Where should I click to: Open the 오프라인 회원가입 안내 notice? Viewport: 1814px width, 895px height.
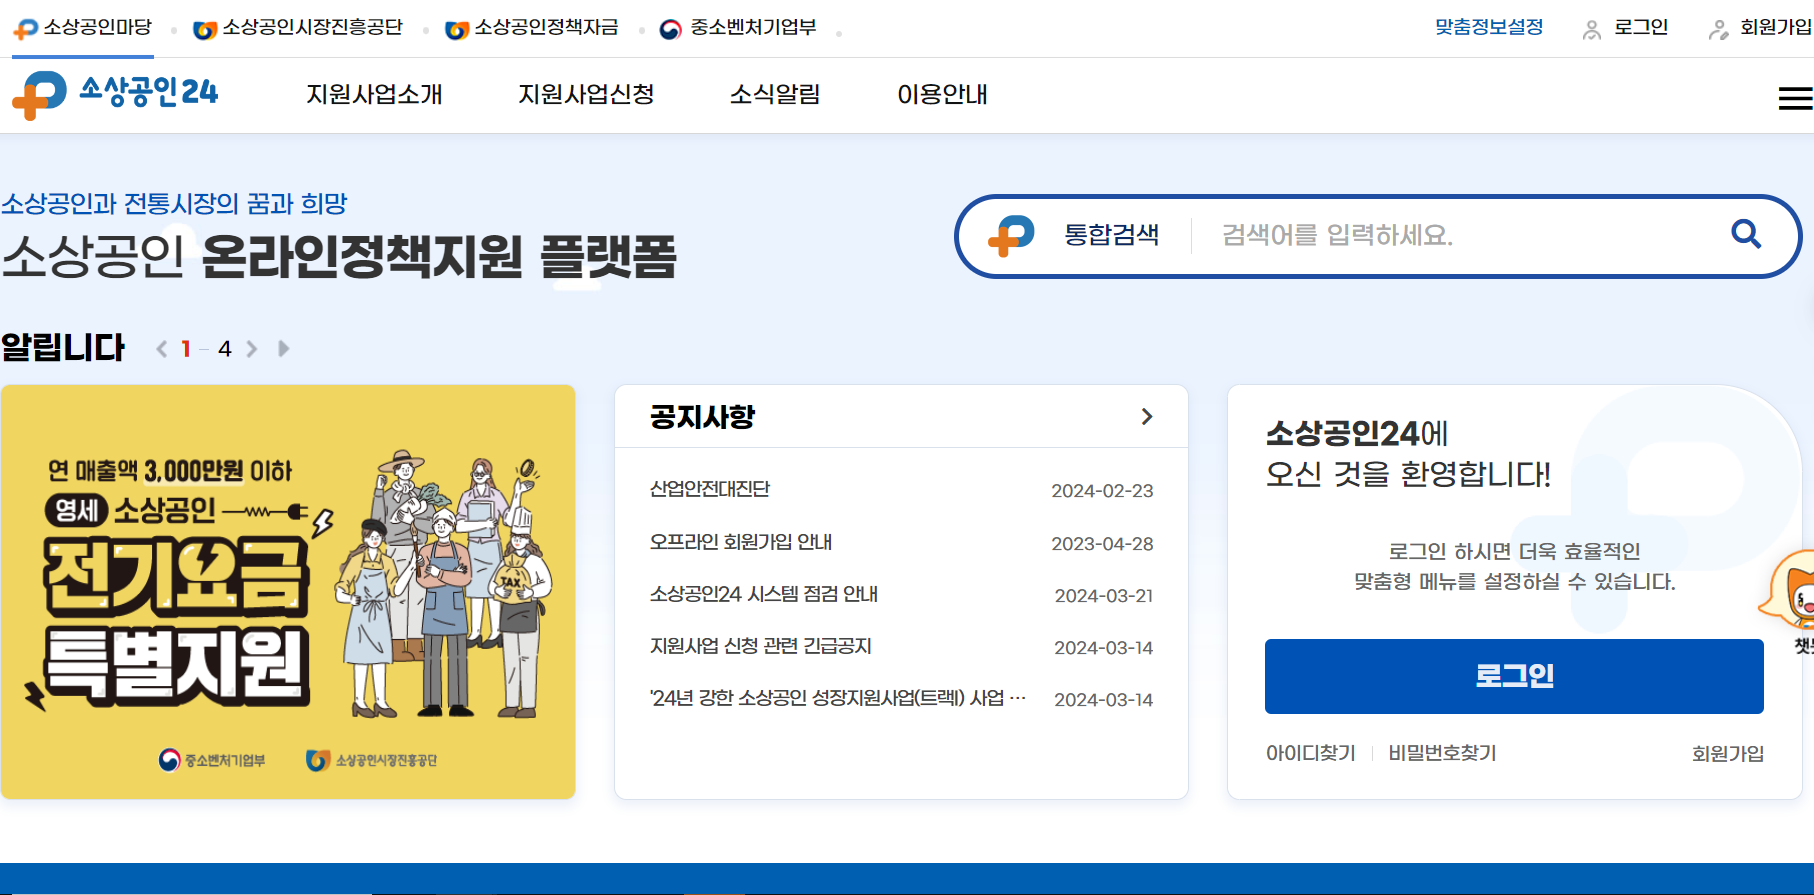[741, 542]
